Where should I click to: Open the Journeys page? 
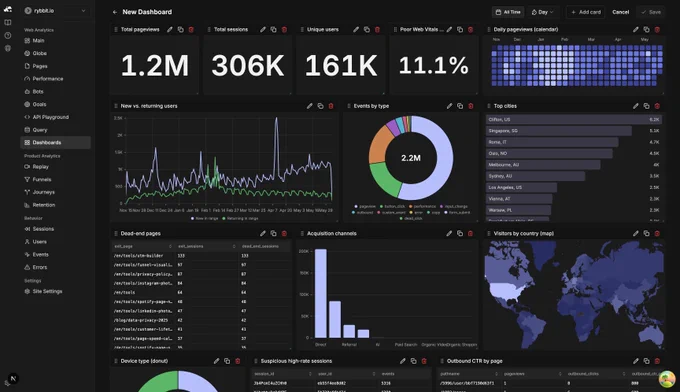56,192
